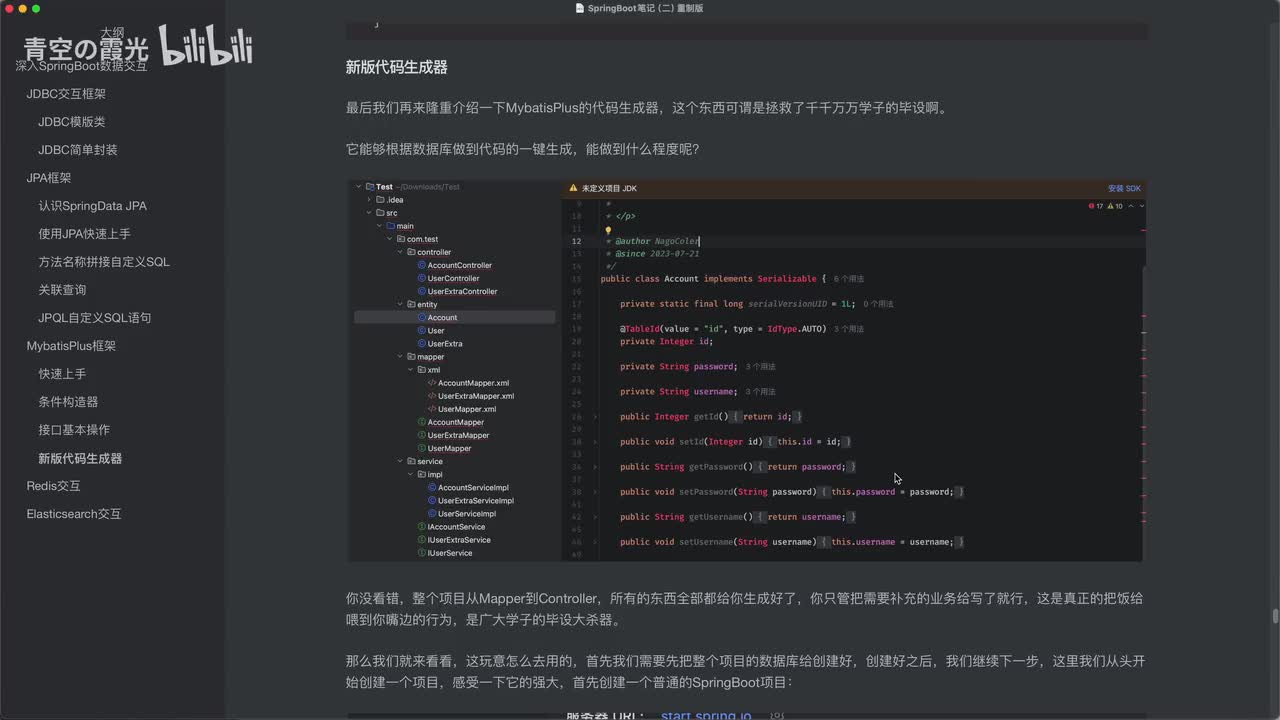Click the document vertical scrollbar thumb
The width and height of the screenshot is (1280, 720).
[x=1275, y=615]
